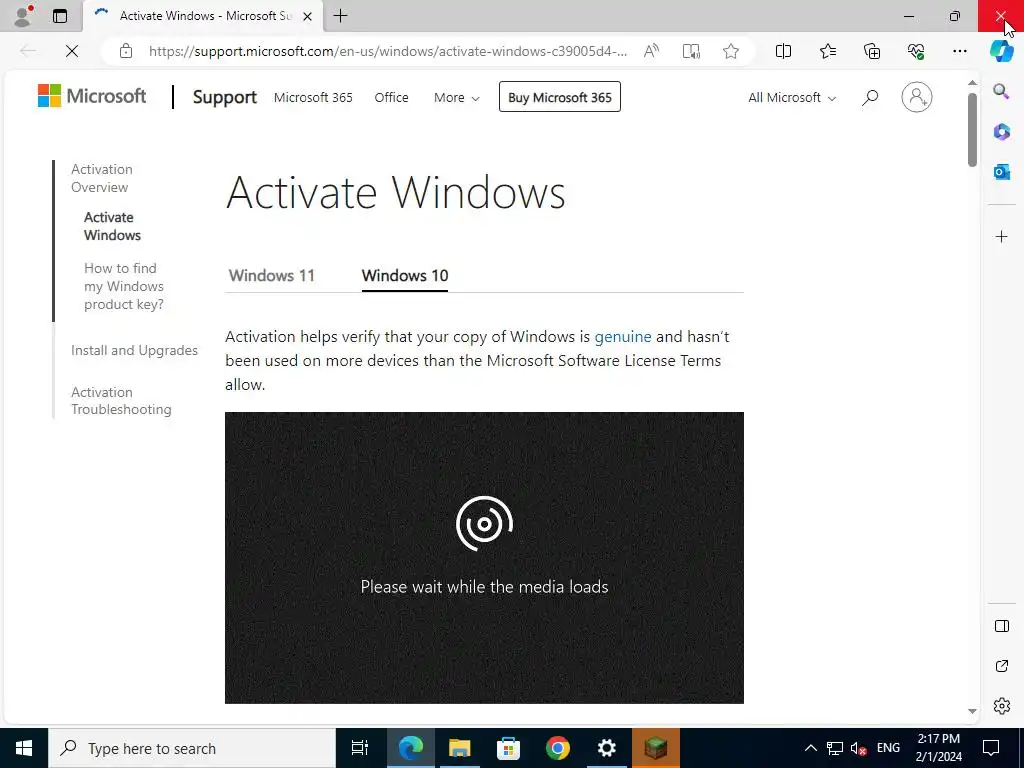Collapse Activation Overview section in sidebar

coord(101,178)
